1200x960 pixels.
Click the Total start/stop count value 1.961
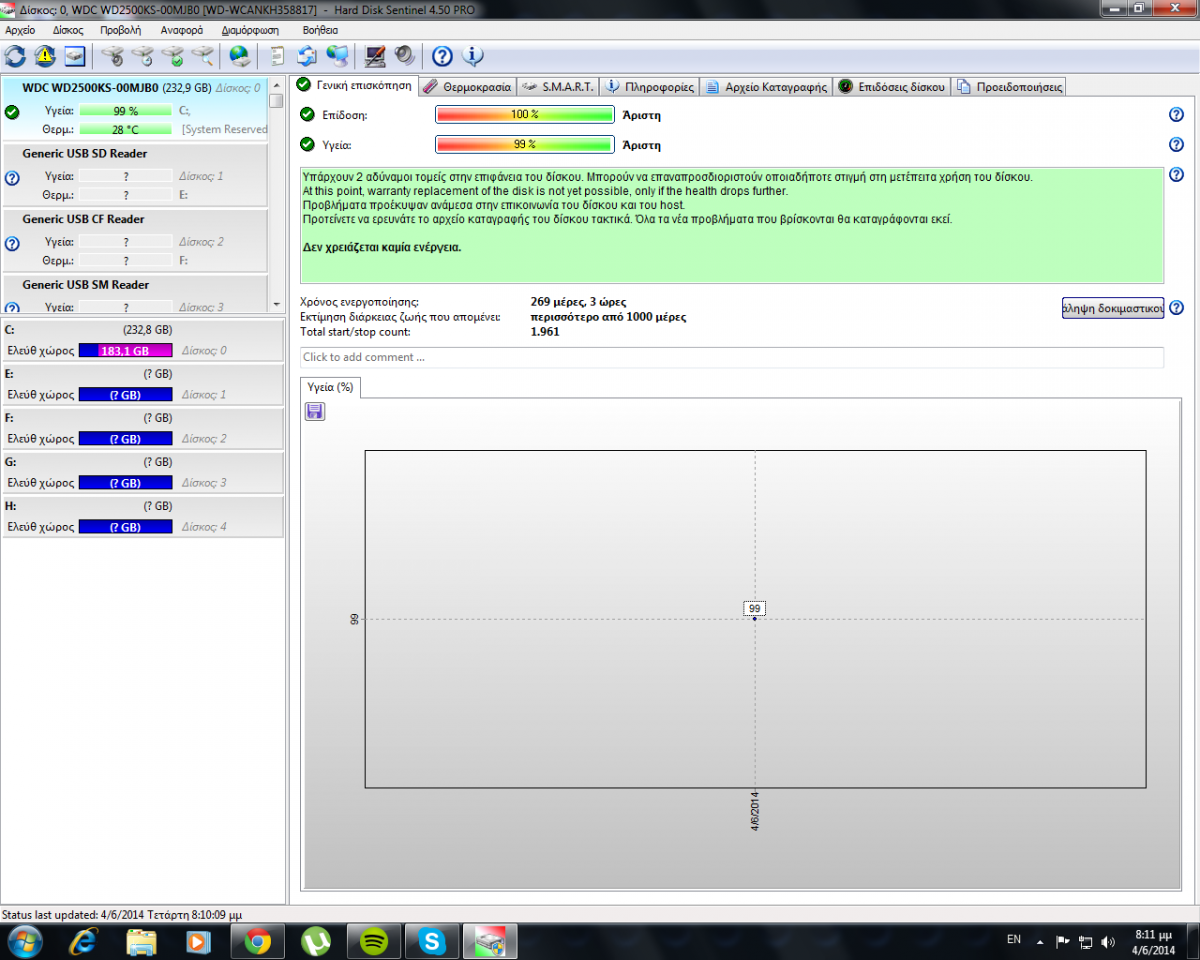coord(545,331)
